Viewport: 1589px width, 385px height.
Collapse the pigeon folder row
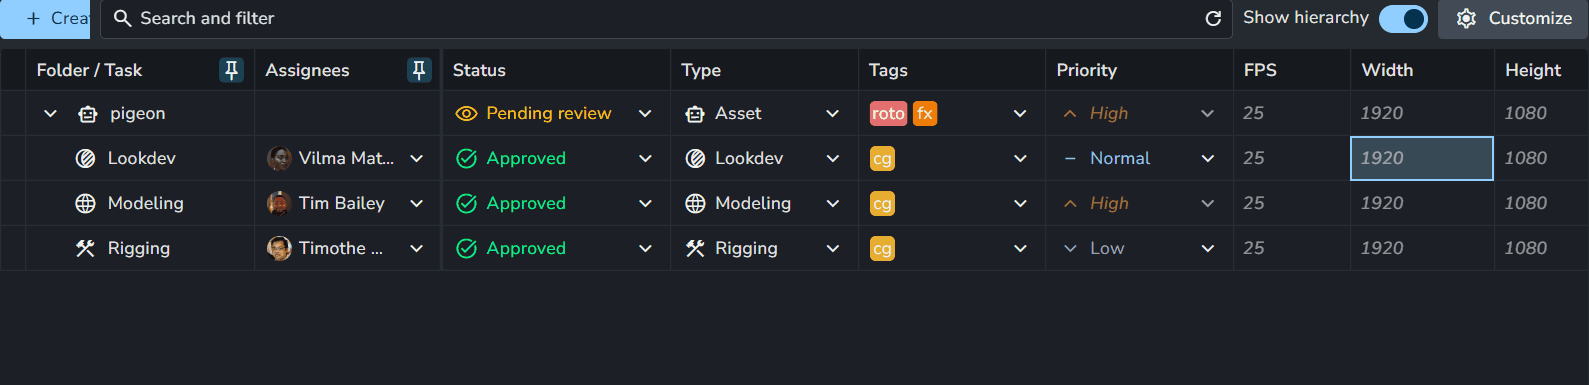pyautogui.click(x=50, y=114)
